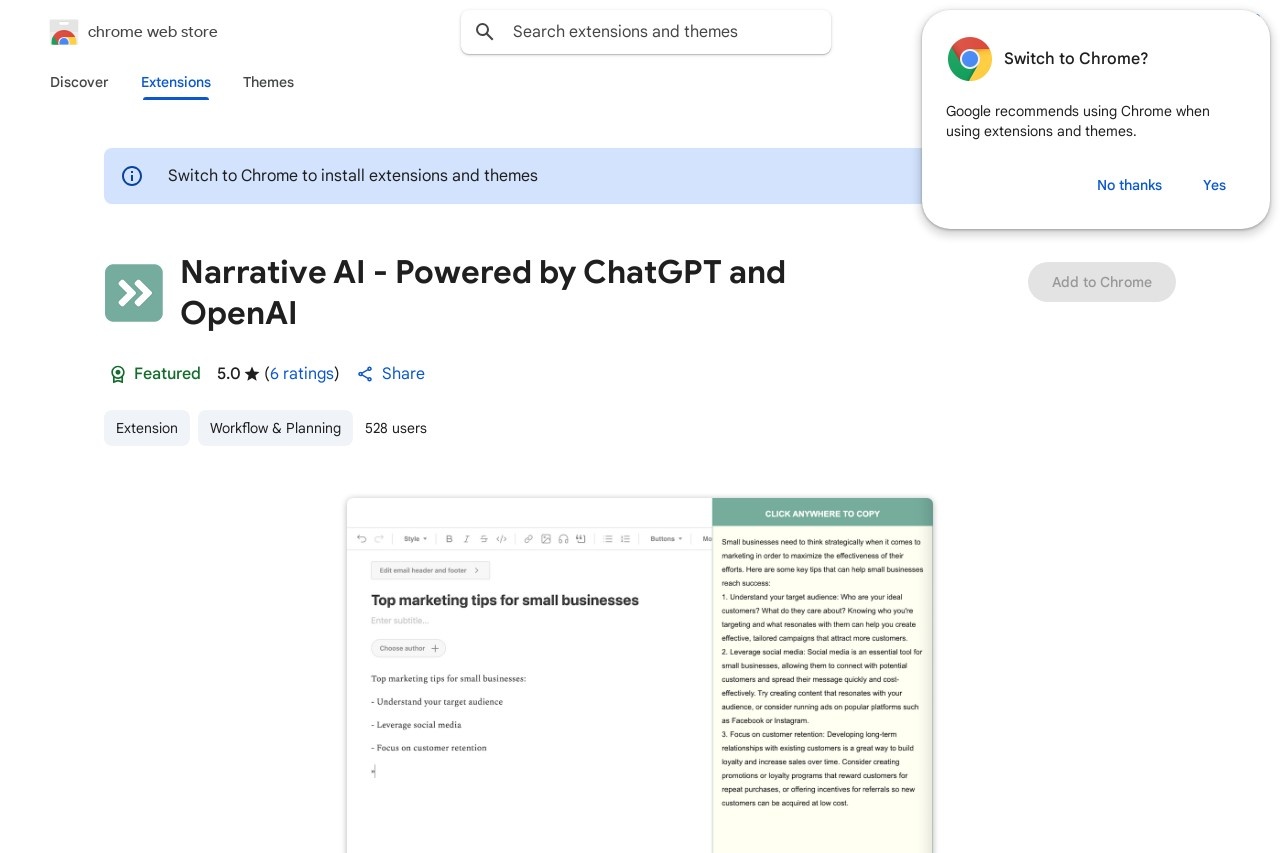Click the chrome web store title link
1280x853 pixels.
coord(153,32)
